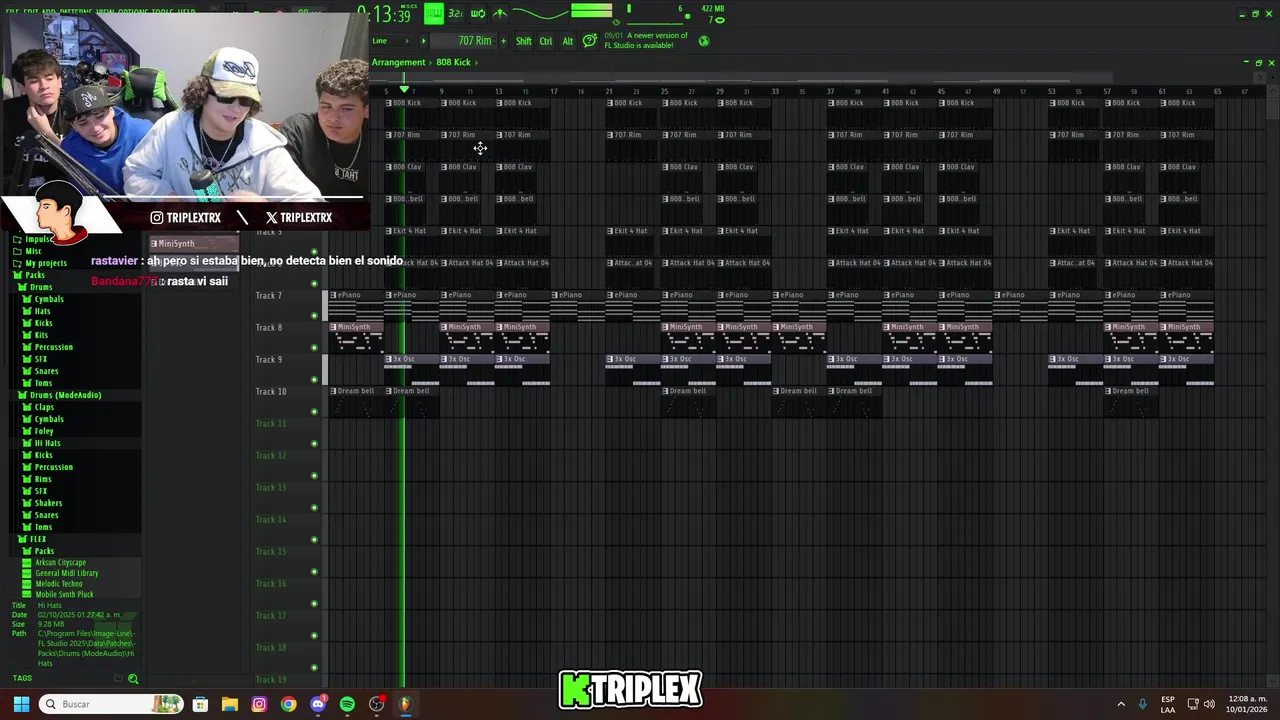Click the 3.2 countdown-before-recording icon

tap(455, 13)
